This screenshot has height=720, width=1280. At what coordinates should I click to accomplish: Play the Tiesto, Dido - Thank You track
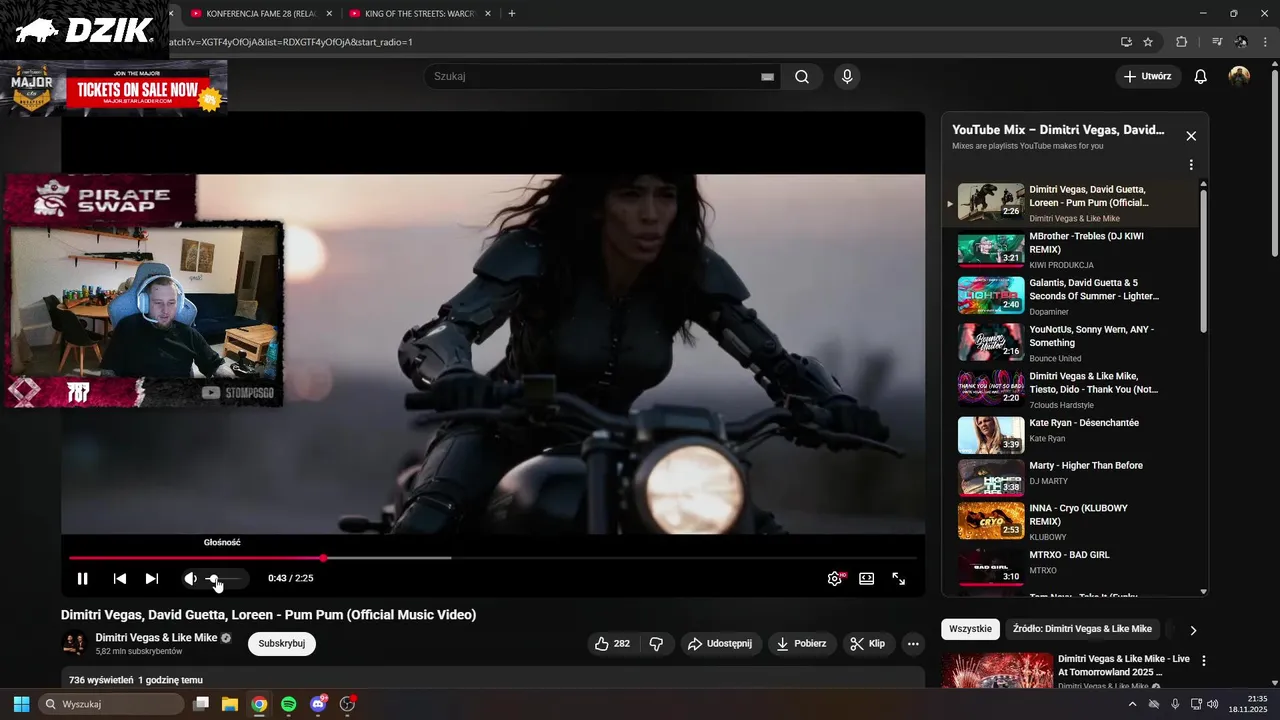1070,390
